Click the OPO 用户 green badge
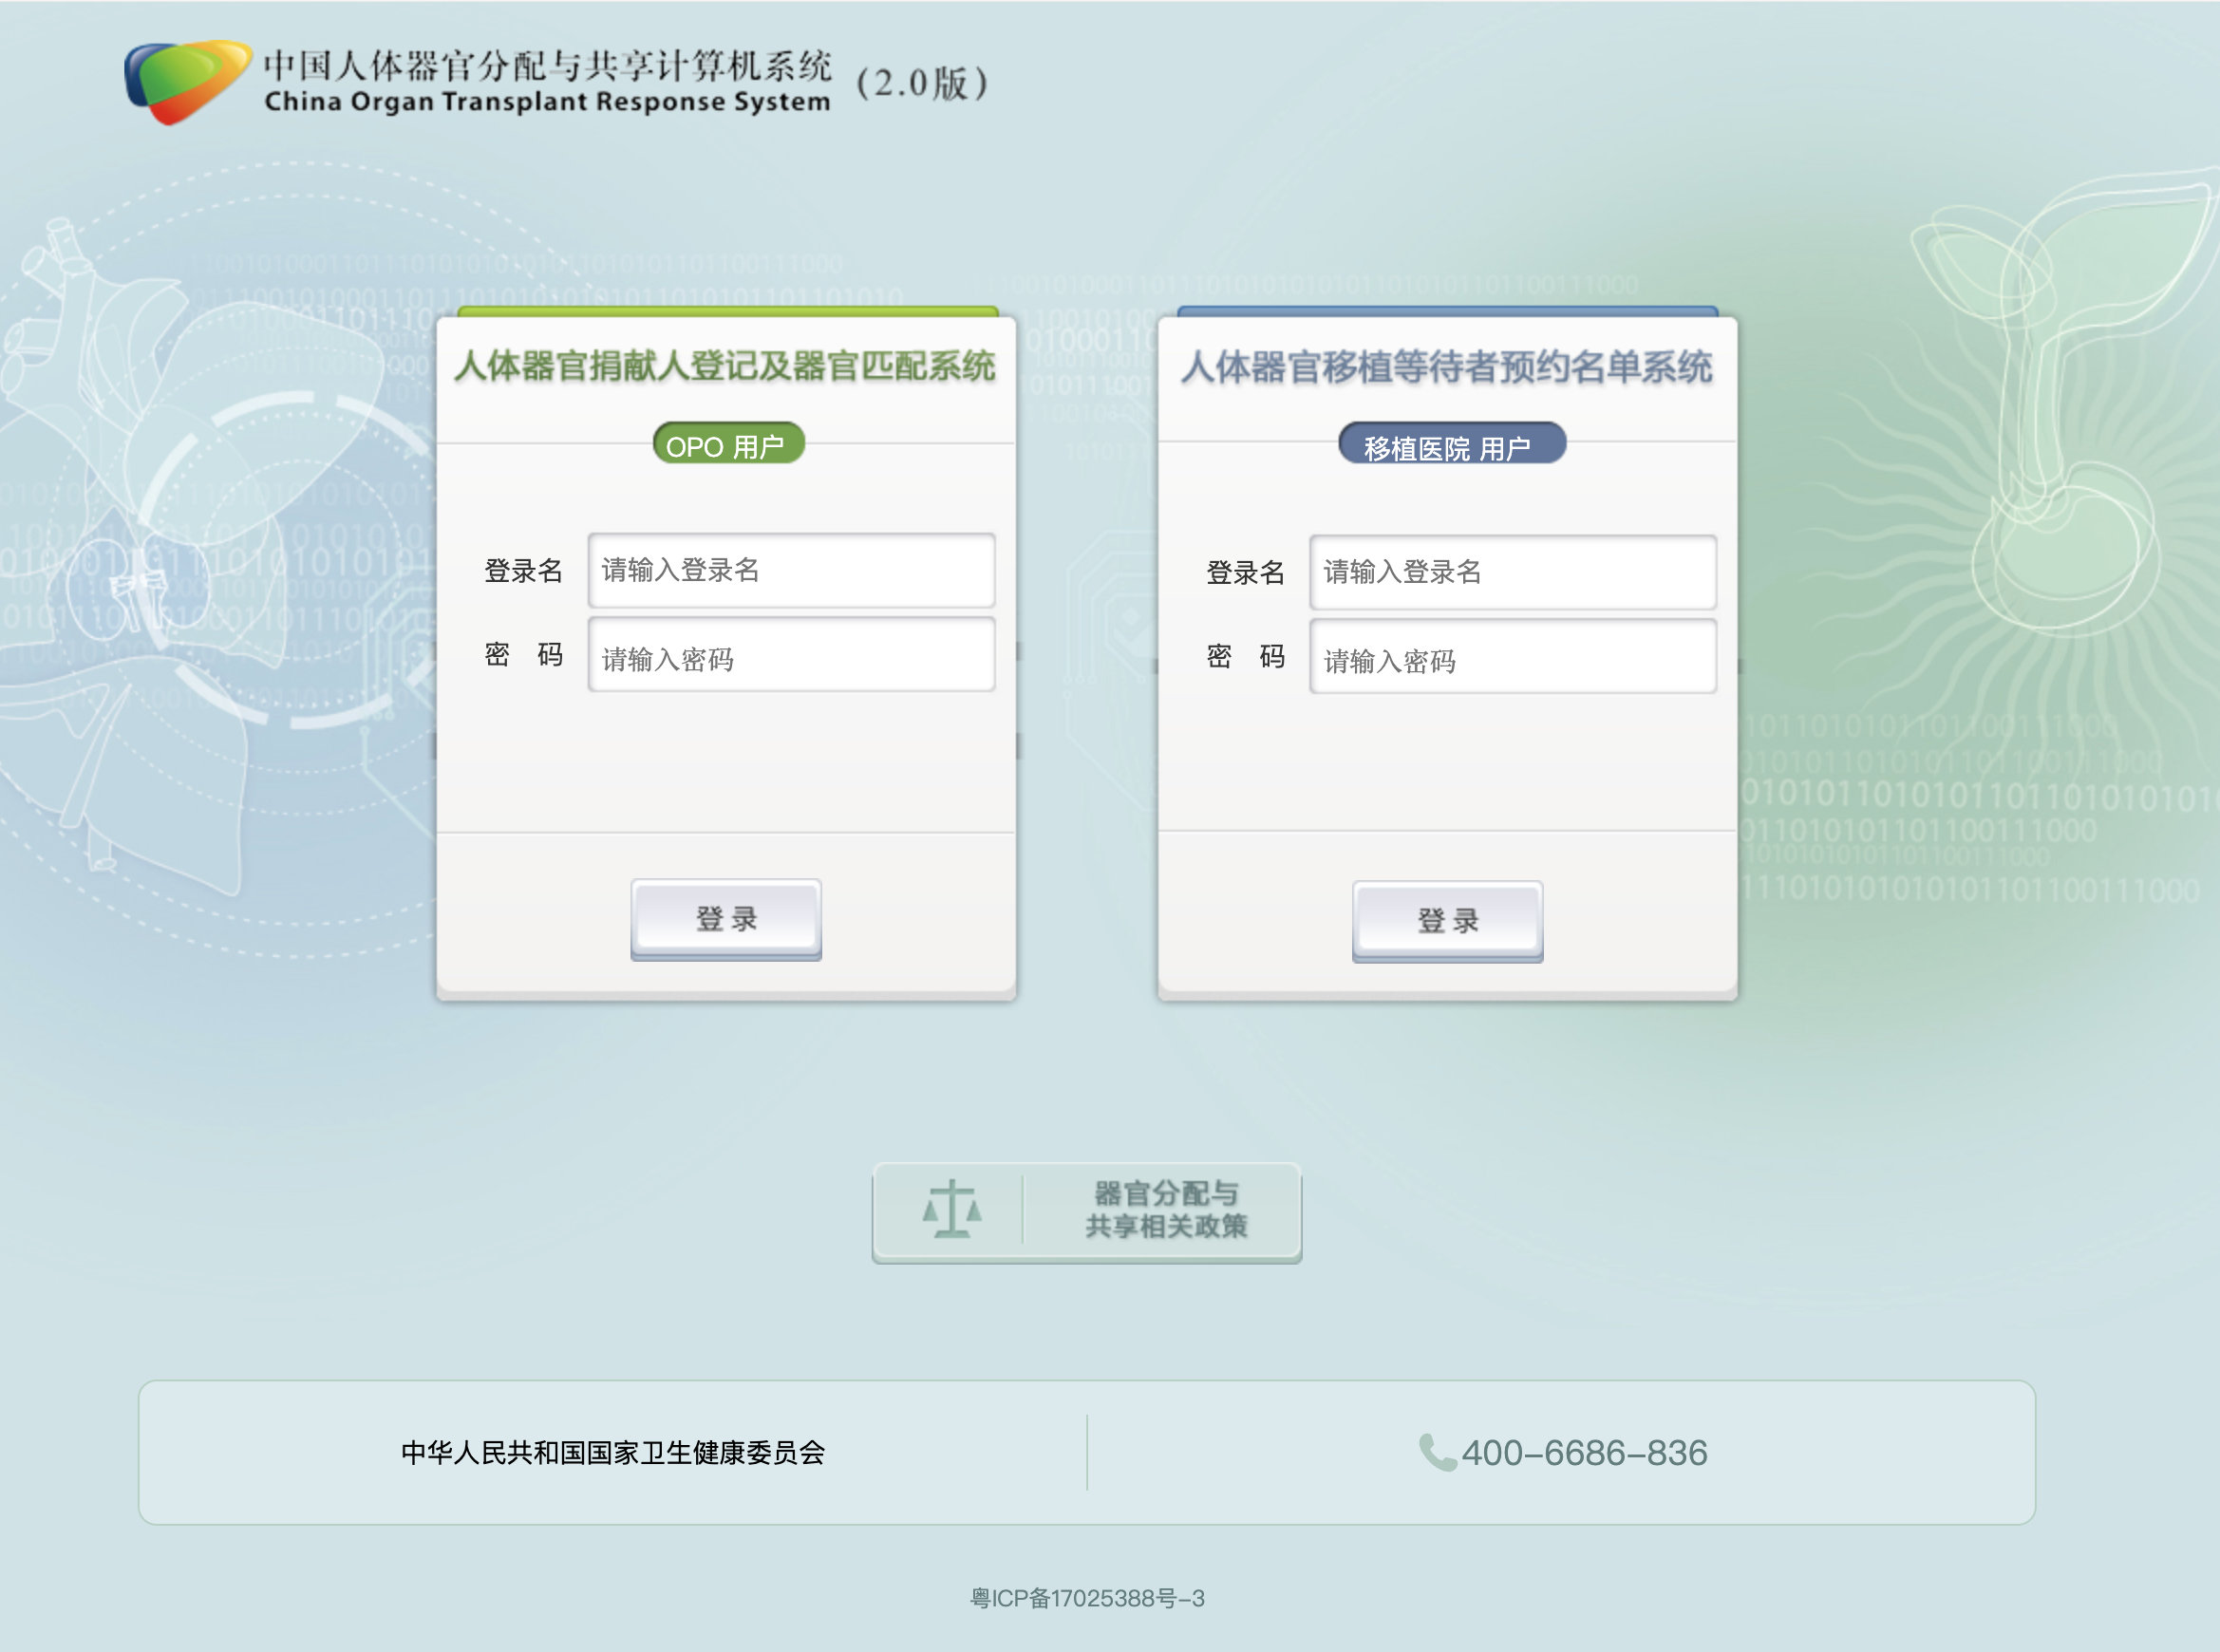 tap(727, 445)
